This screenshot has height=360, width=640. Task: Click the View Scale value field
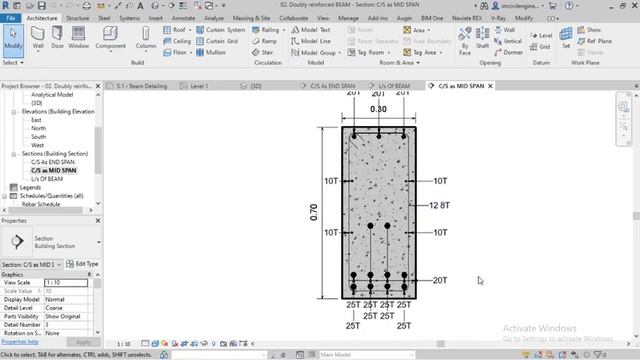[x=66, y=283]
